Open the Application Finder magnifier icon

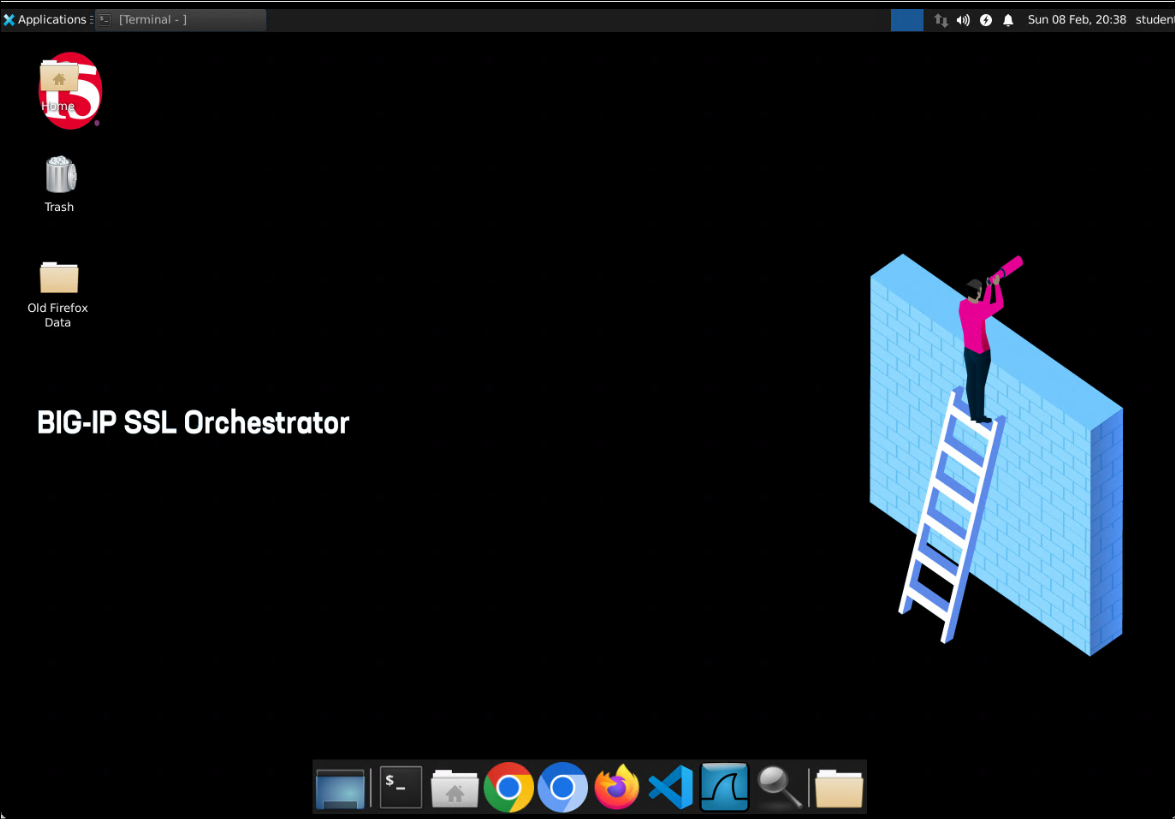pos(779,788)
